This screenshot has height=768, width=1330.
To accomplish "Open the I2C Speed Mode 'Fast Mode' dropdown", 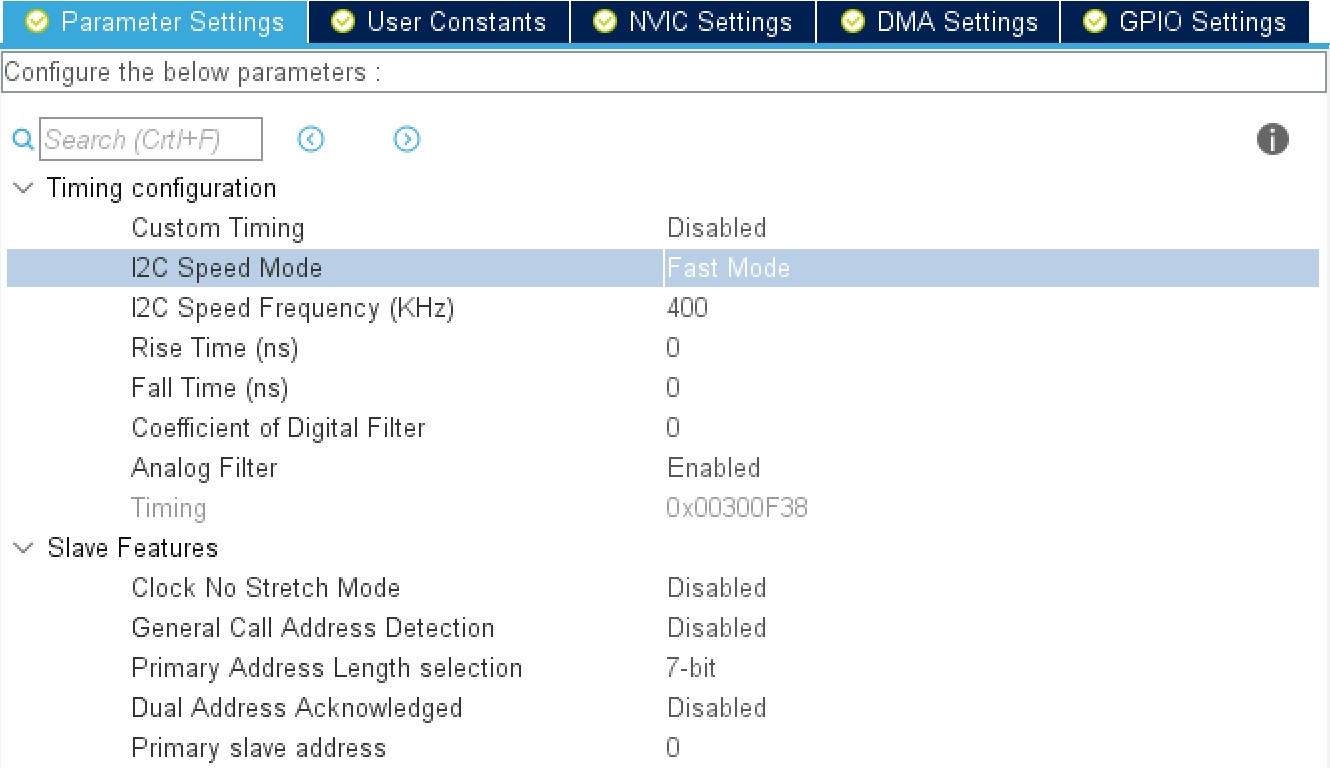I will coord(991,268).
